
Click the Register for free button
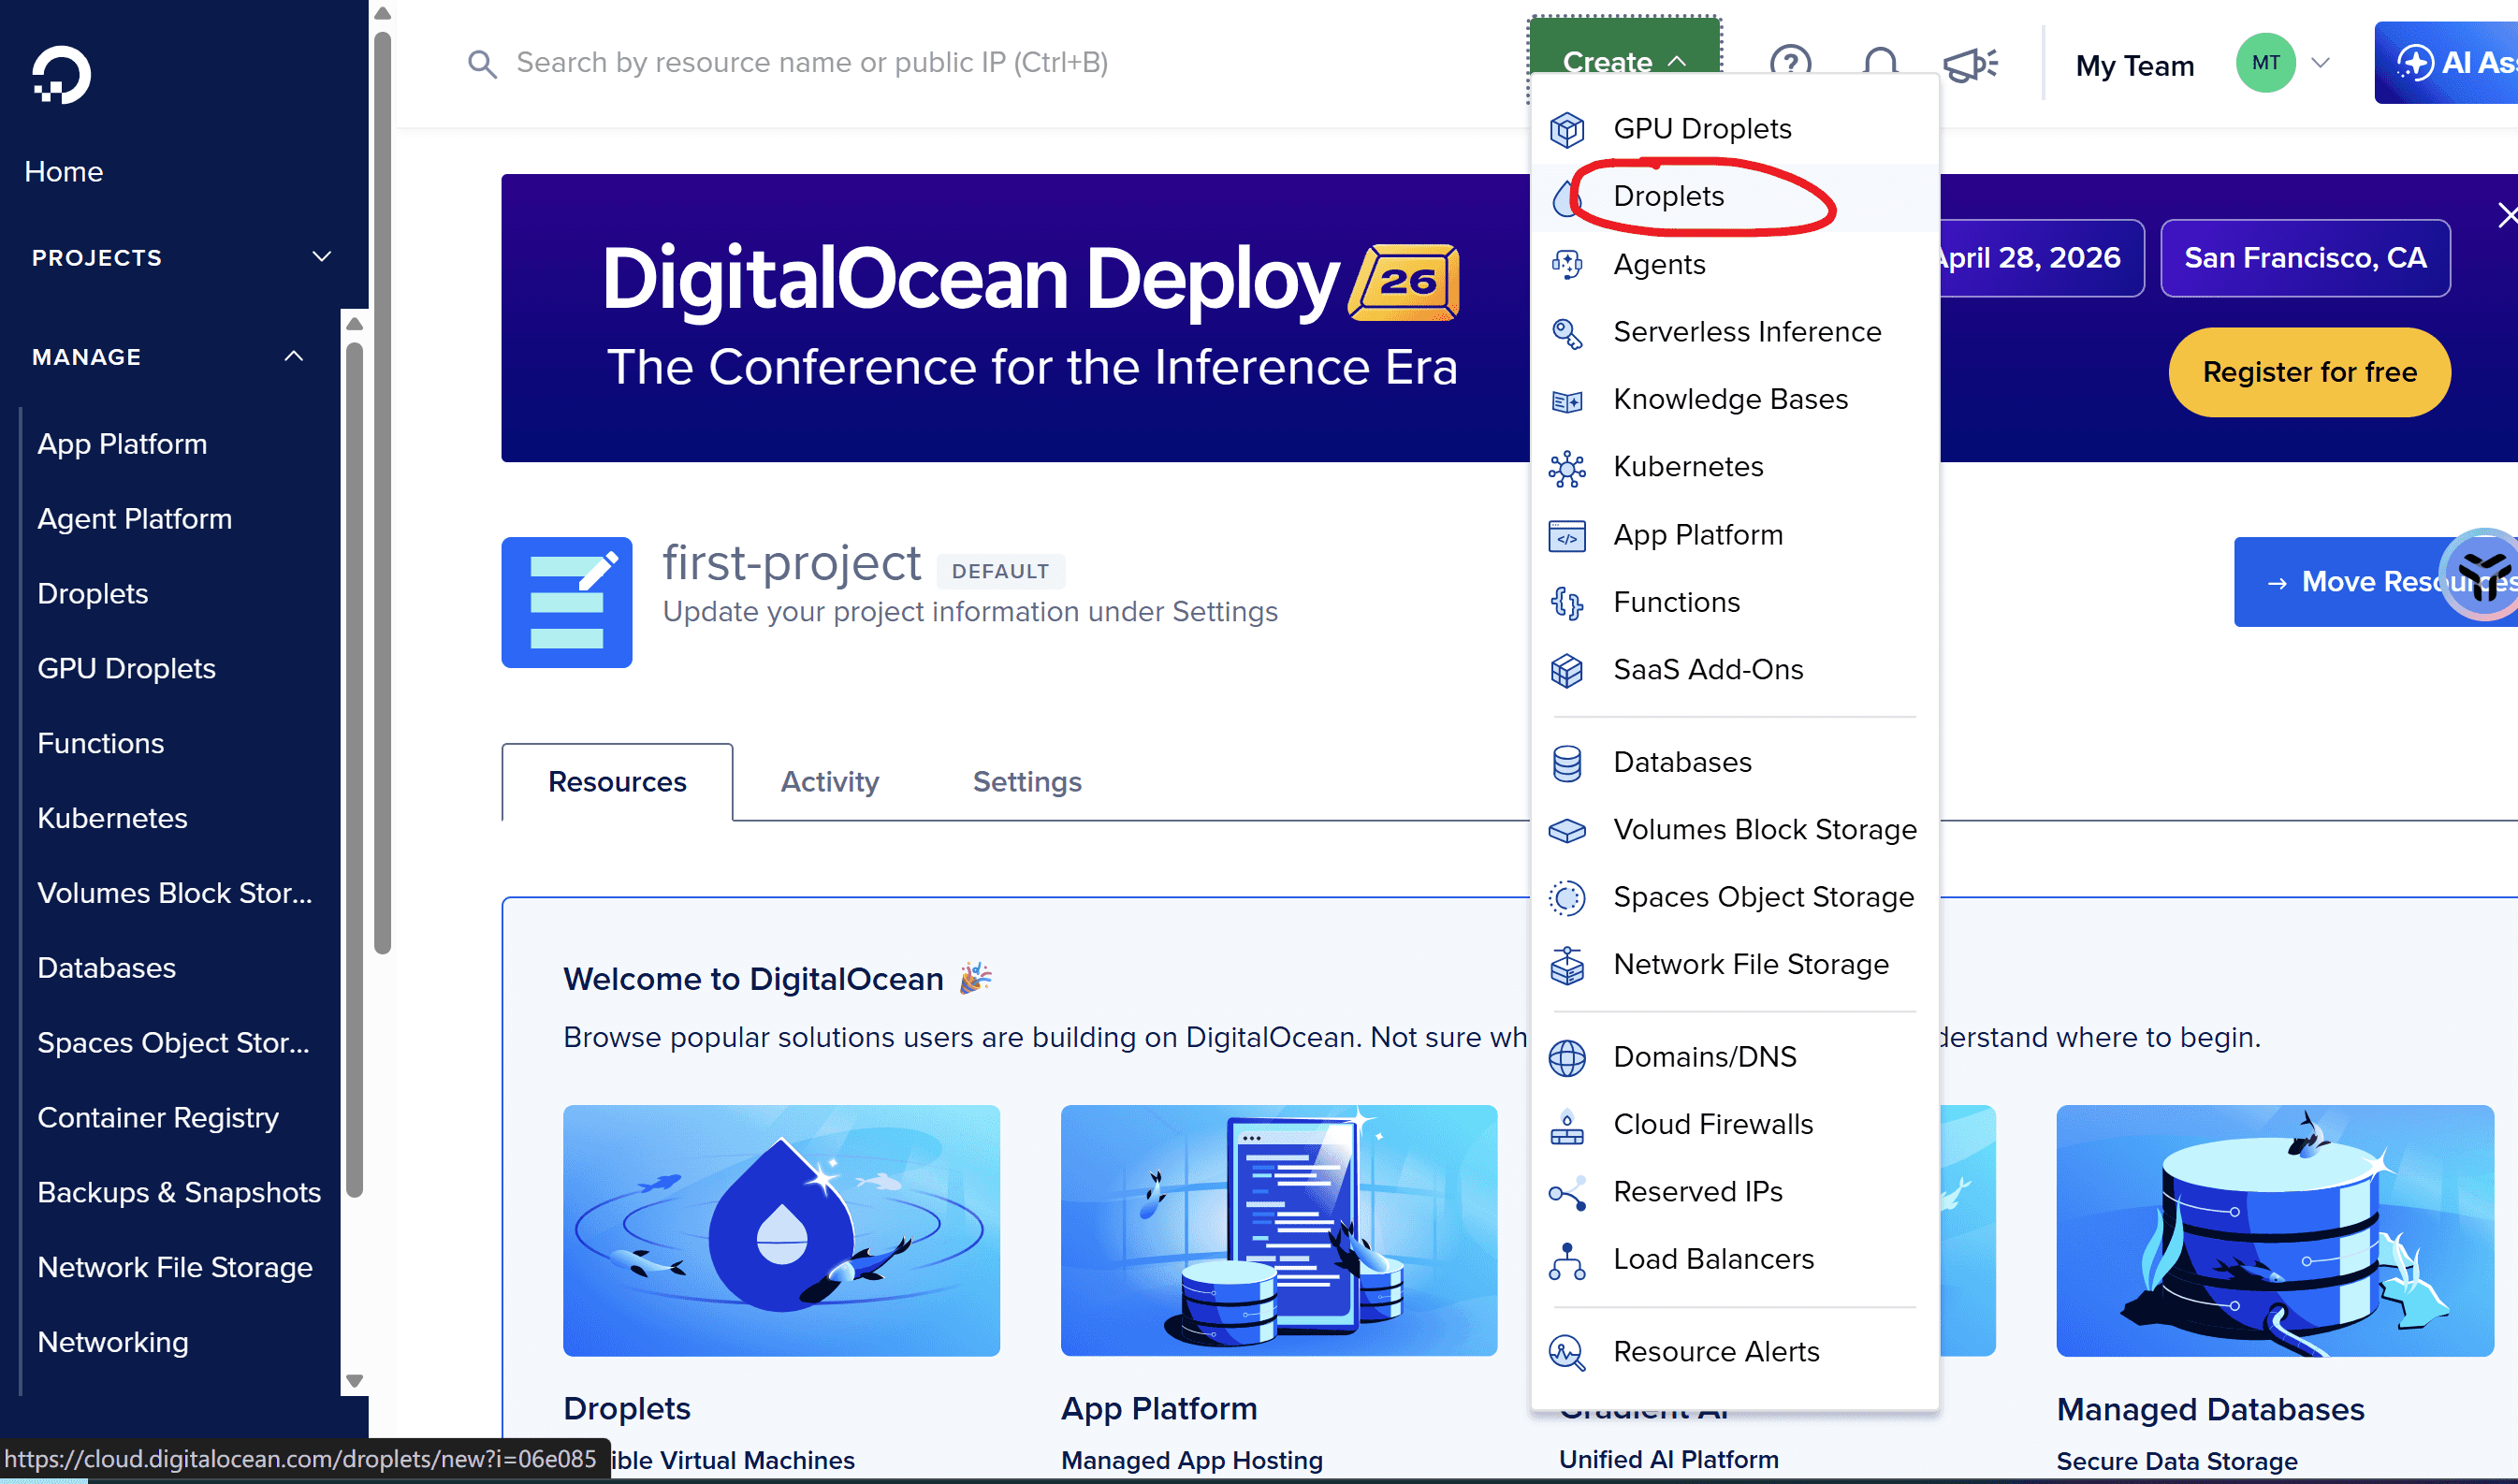pos(2309,372)
